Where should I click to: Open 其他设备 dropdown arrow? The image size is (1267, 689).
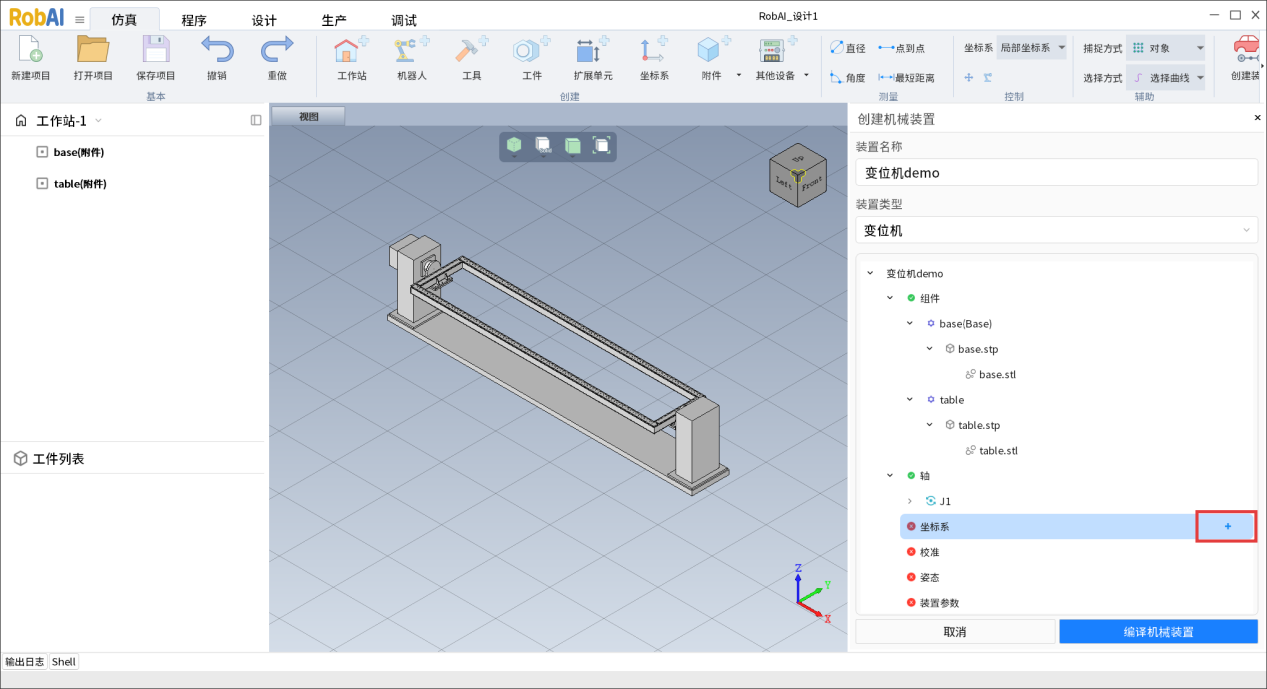[x=806, y=76]
